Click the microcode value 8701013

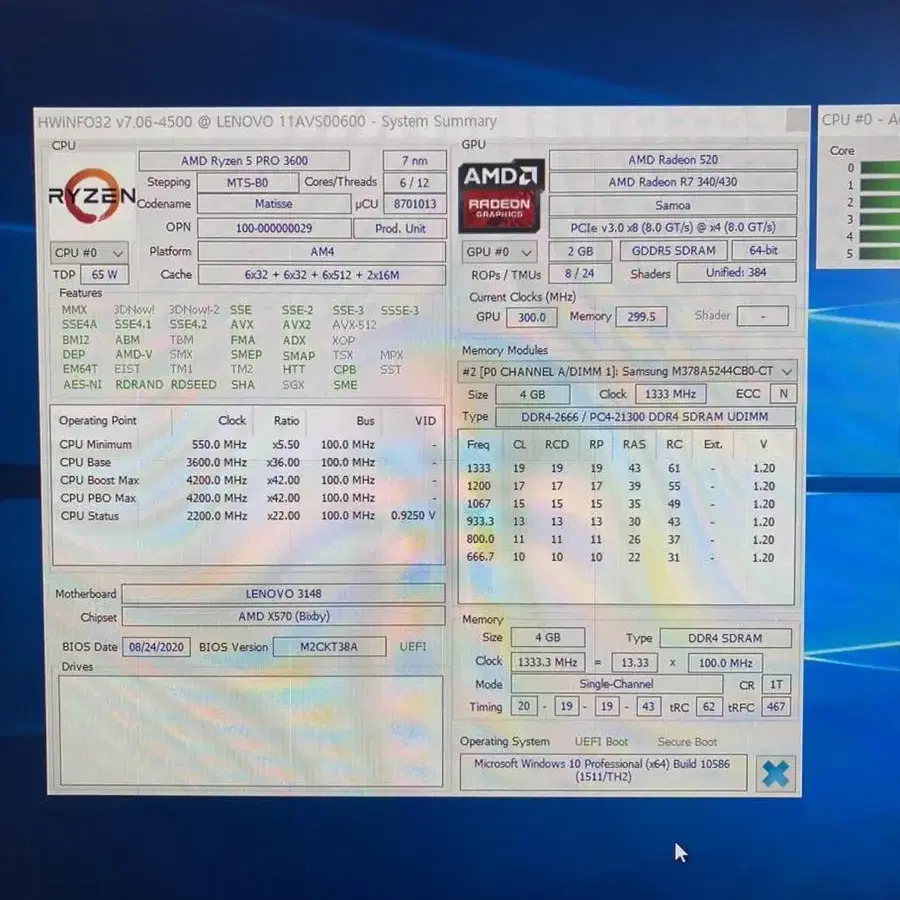[414, 204]
